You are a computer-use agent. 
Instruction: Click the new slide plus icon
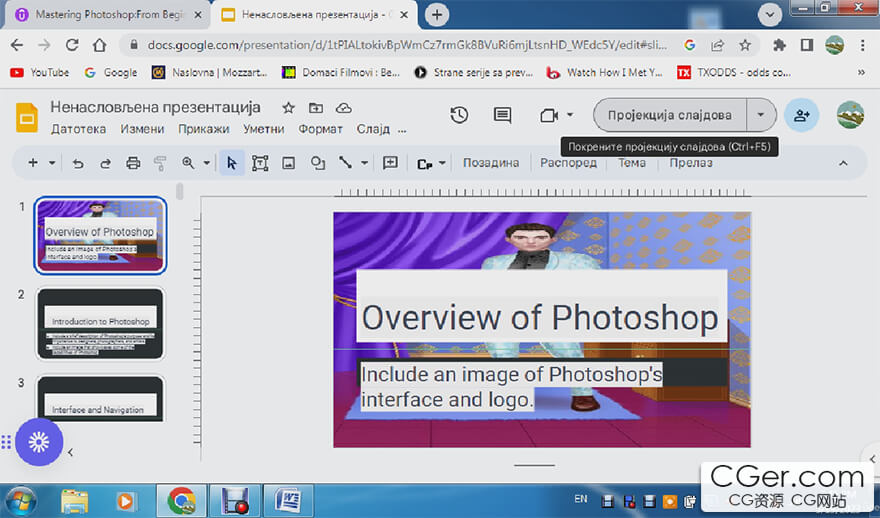(33, 163)
